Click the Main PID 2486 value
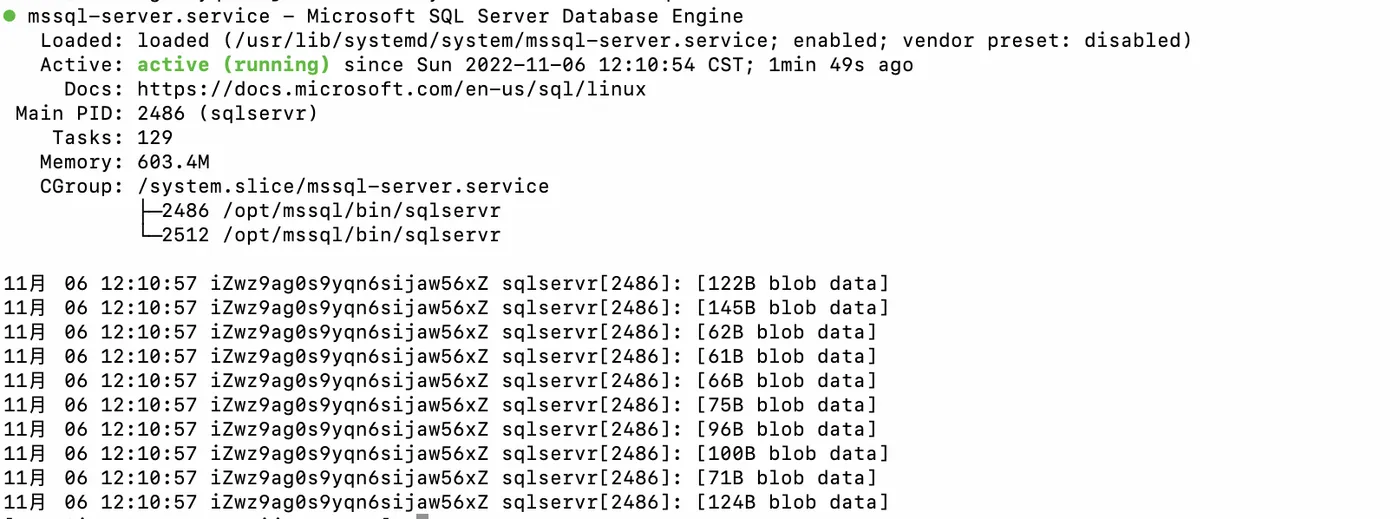The image size is (1400, 519). (161, 113)
